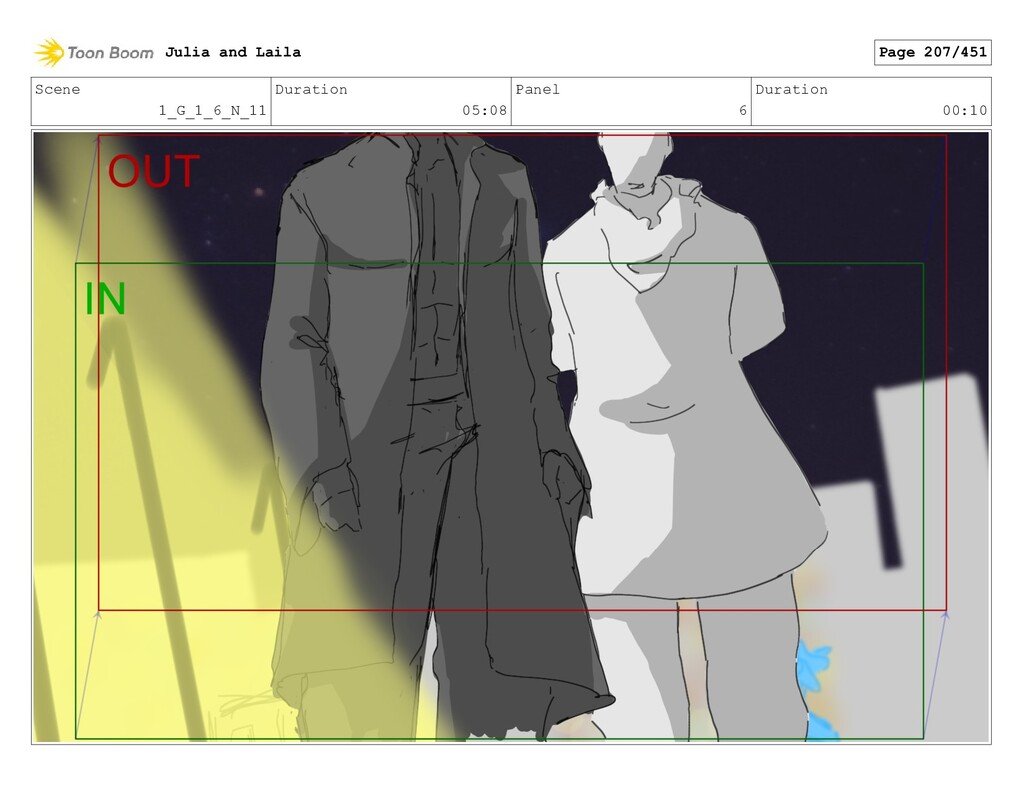The width and height of the screenshot is (1024, 791).
Task: Click the green 'IN' camera frame label
Action: click(x=105, y=299)
